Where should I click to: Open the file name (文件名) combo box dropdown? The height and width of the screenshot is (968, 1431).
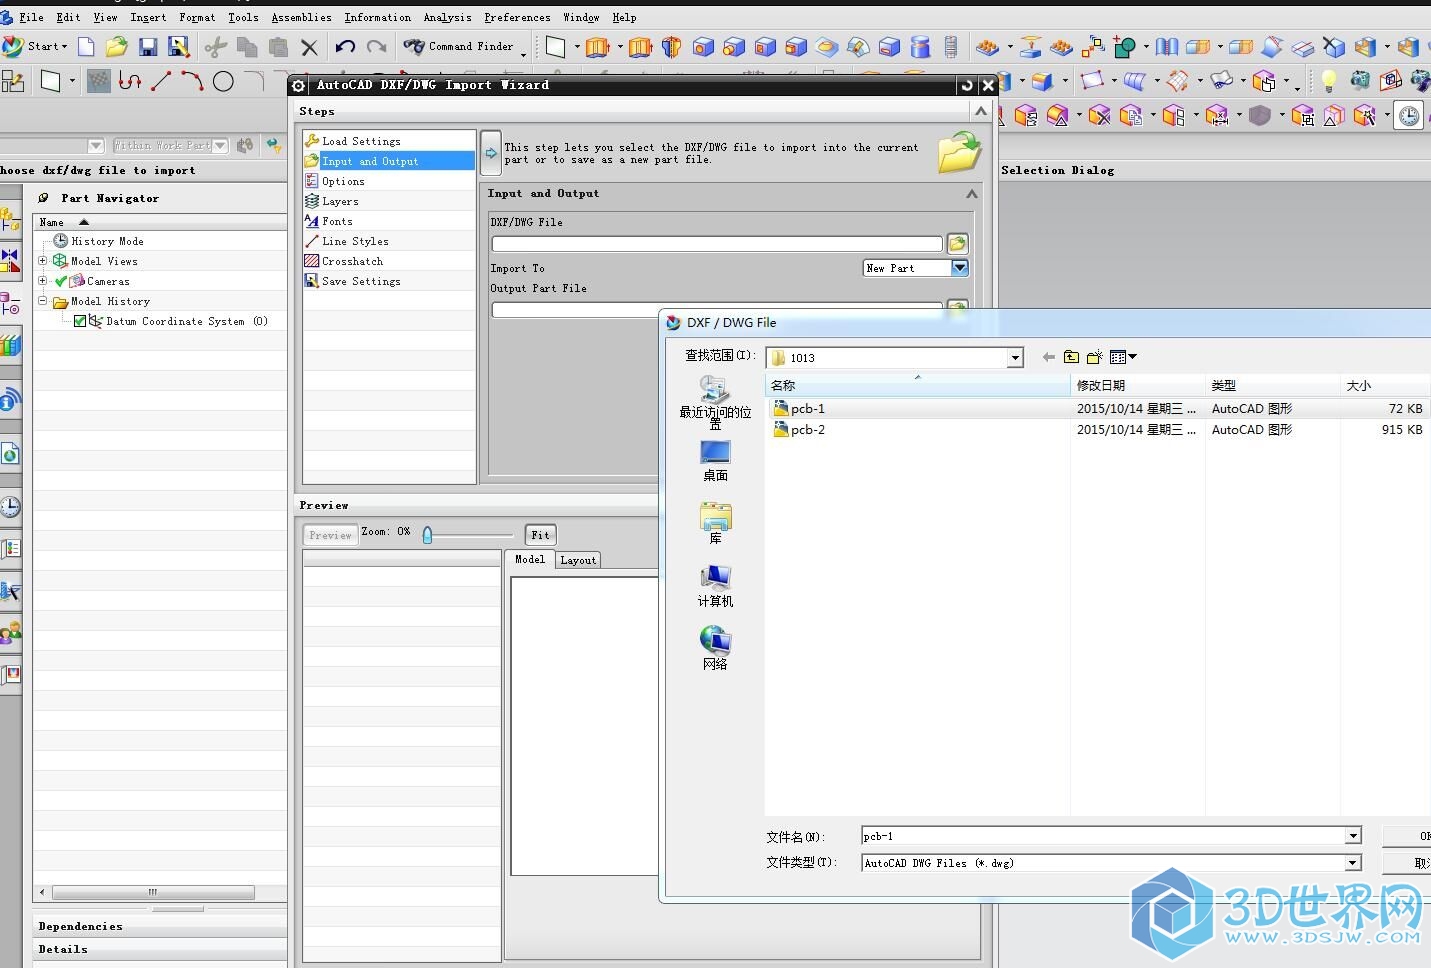1353,836
